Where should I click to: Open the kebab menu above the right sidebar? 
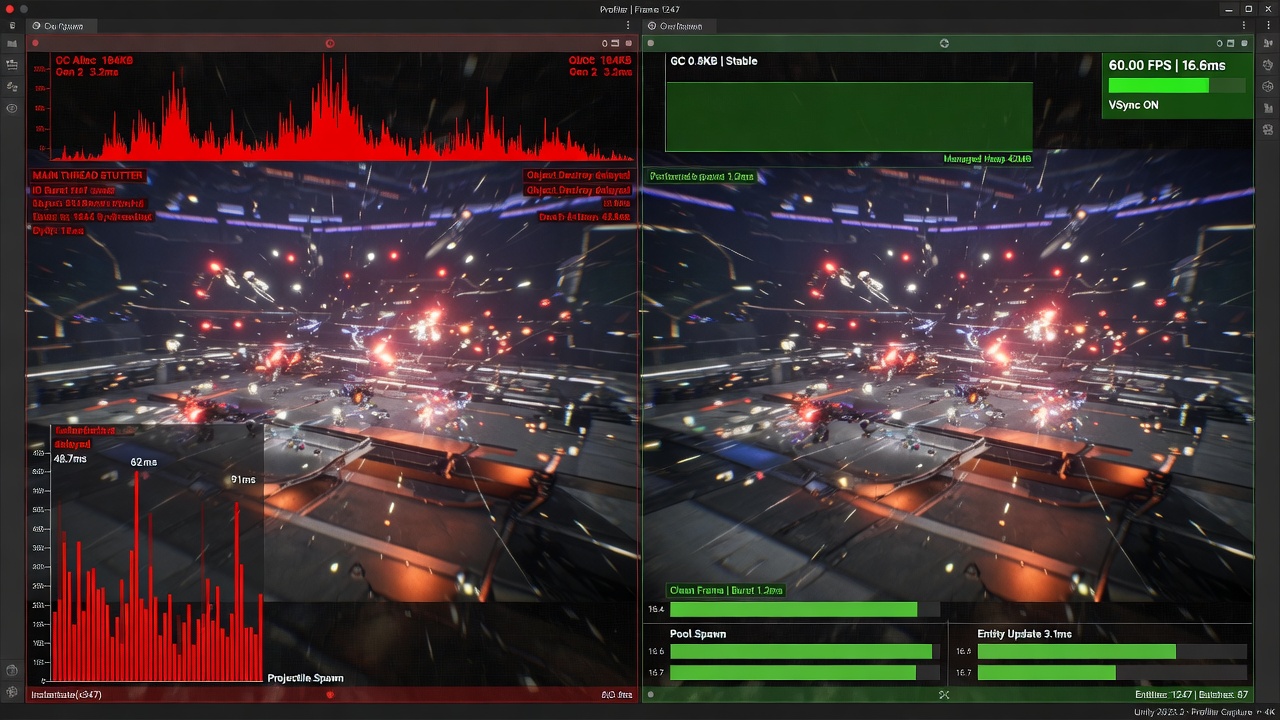(1268, 26)
